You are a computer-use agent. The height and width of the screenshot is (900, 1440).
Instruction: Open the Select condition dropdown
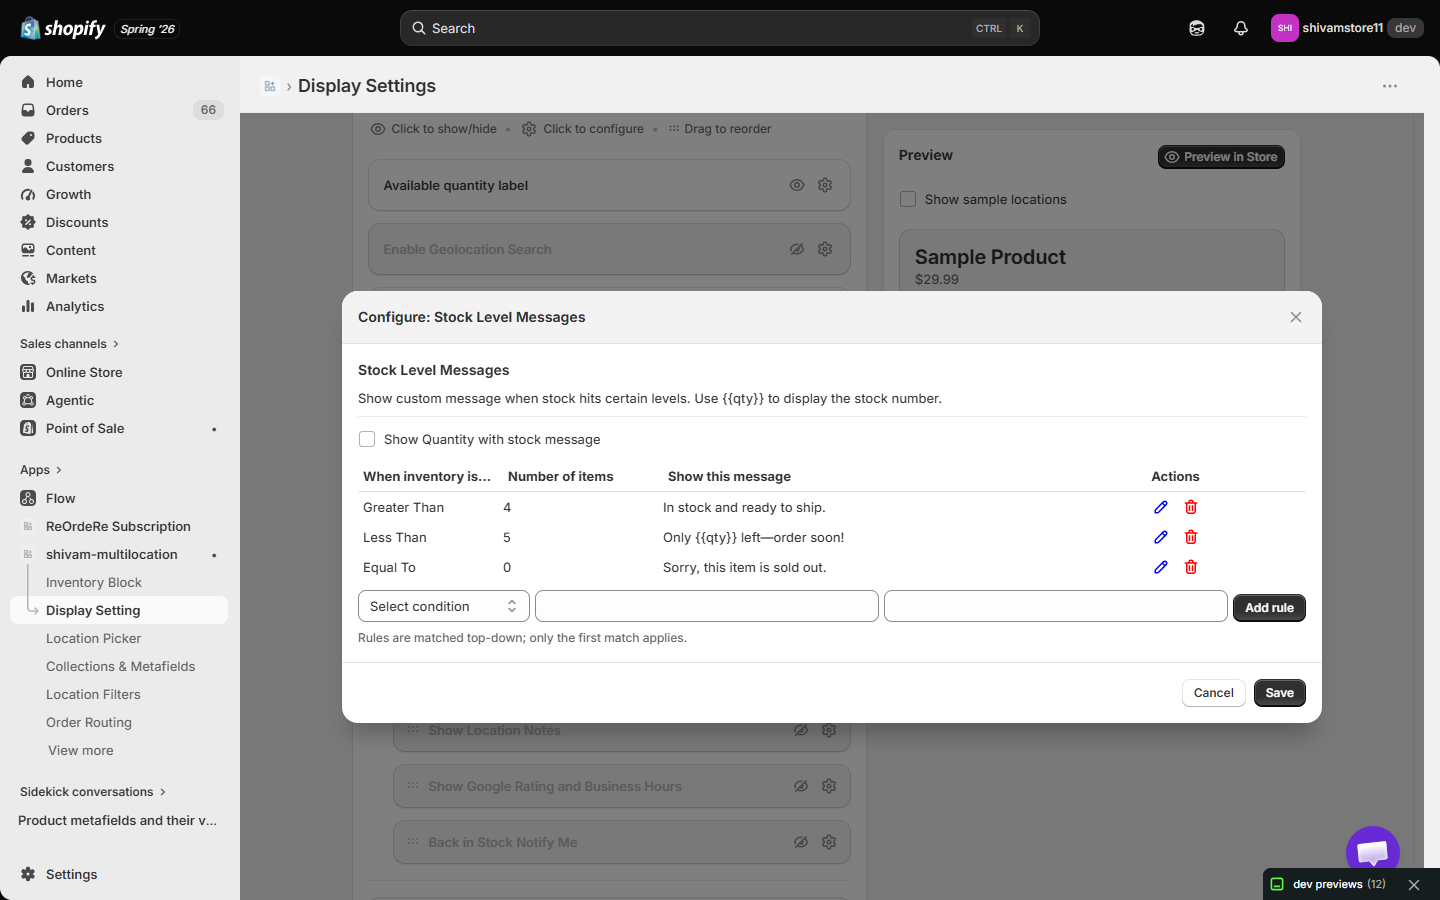(x=444, y=606)
